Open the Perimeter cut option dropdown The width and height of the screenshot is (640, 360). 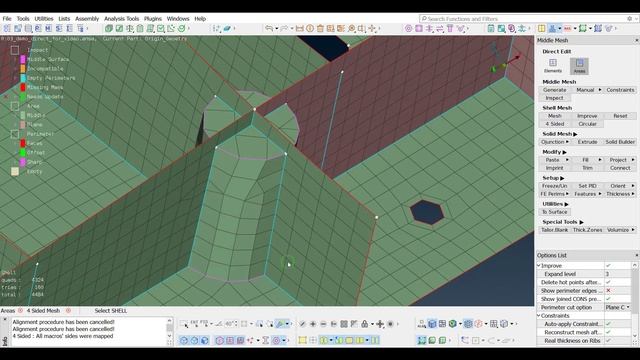618,307
